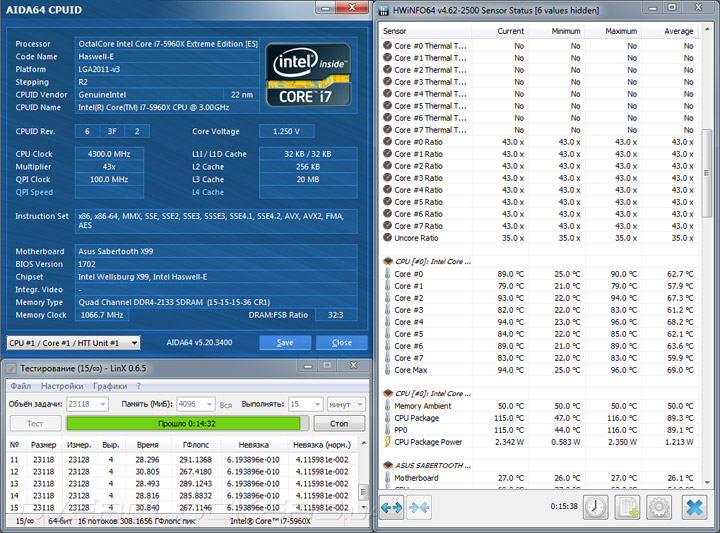Click HWiNFO Core #6 temperature thermometer icon

click(x=388, y=346)
